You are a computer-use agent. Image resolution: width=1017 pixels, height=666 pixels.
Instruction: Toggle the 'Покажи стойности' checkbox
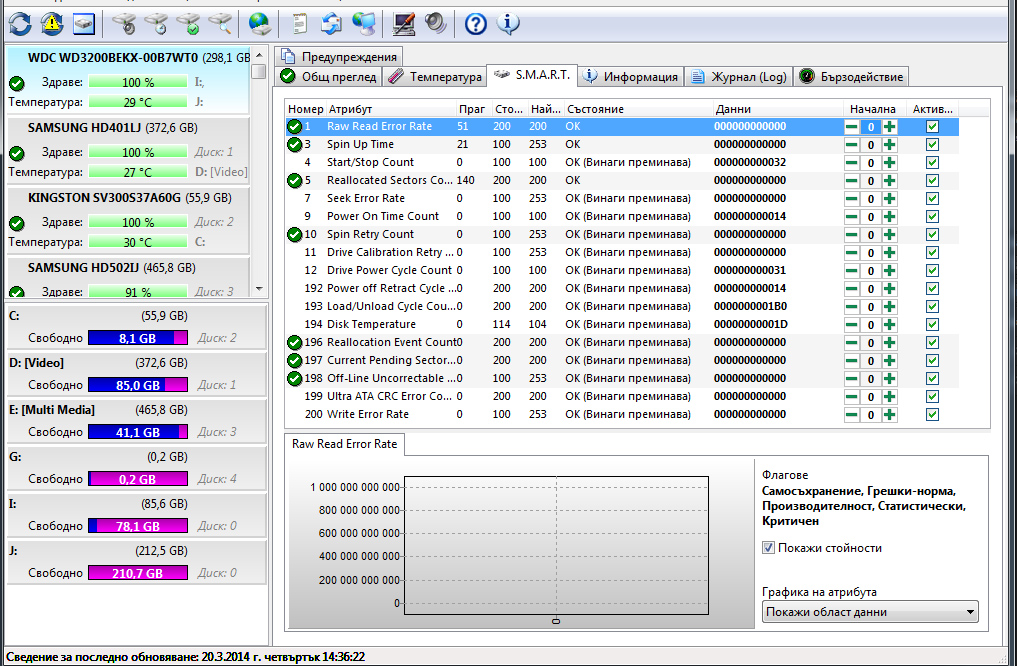[x=769, y=548]
